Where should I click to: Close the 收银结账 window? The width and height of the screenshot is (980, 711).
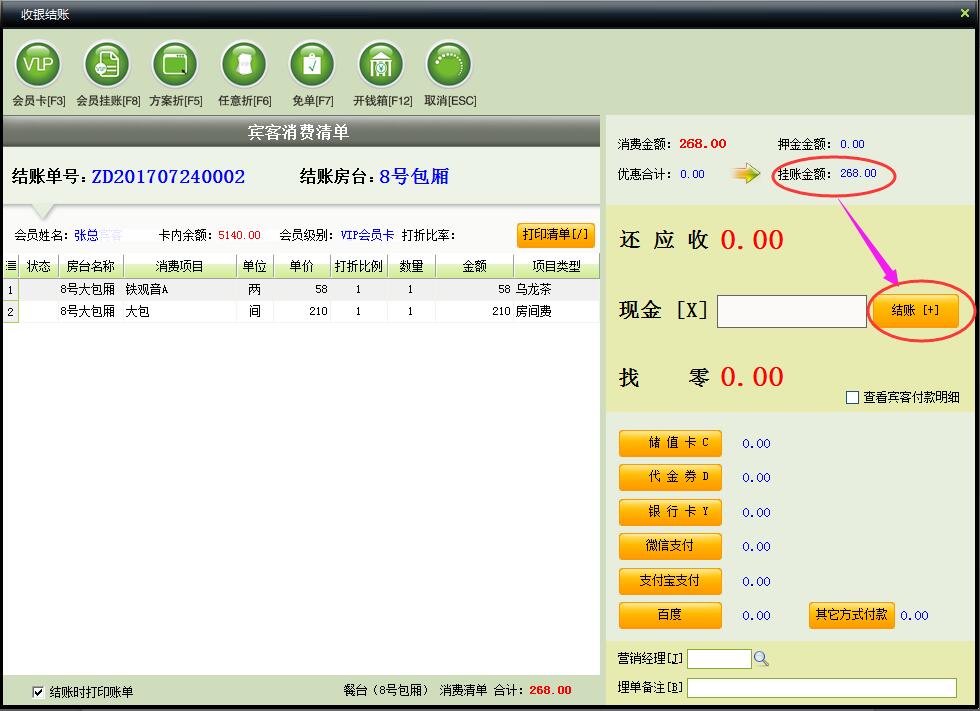pyautogui.click(x=964, y=12)
